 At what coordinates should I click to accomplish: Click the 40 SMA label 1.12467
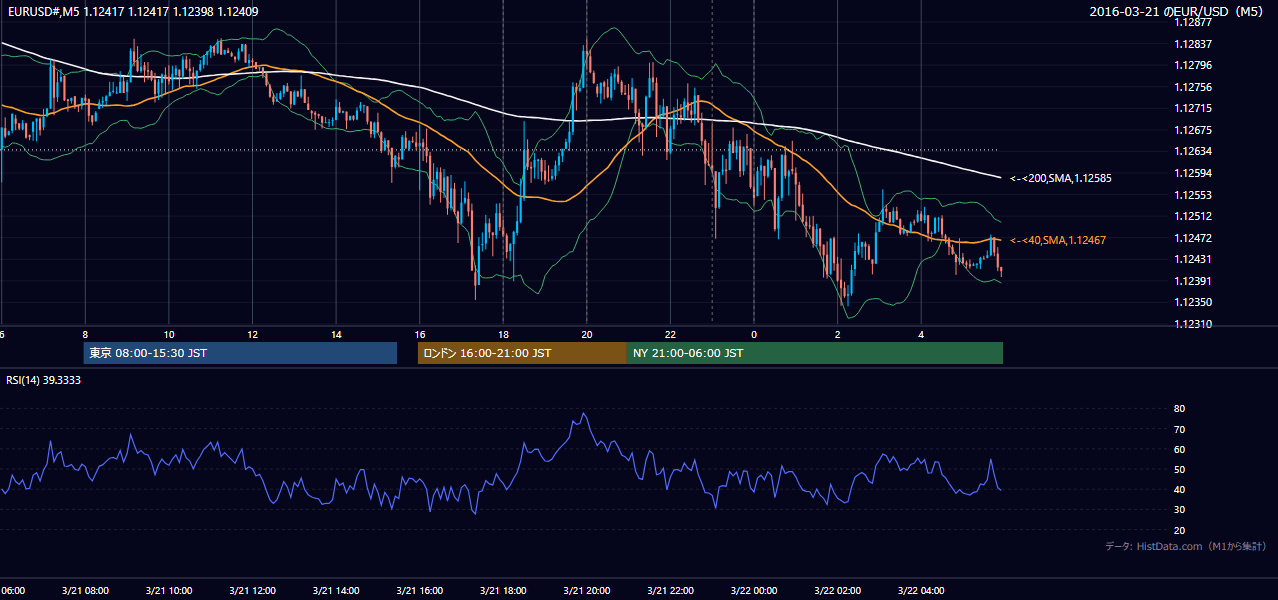tap(1058, 241)
